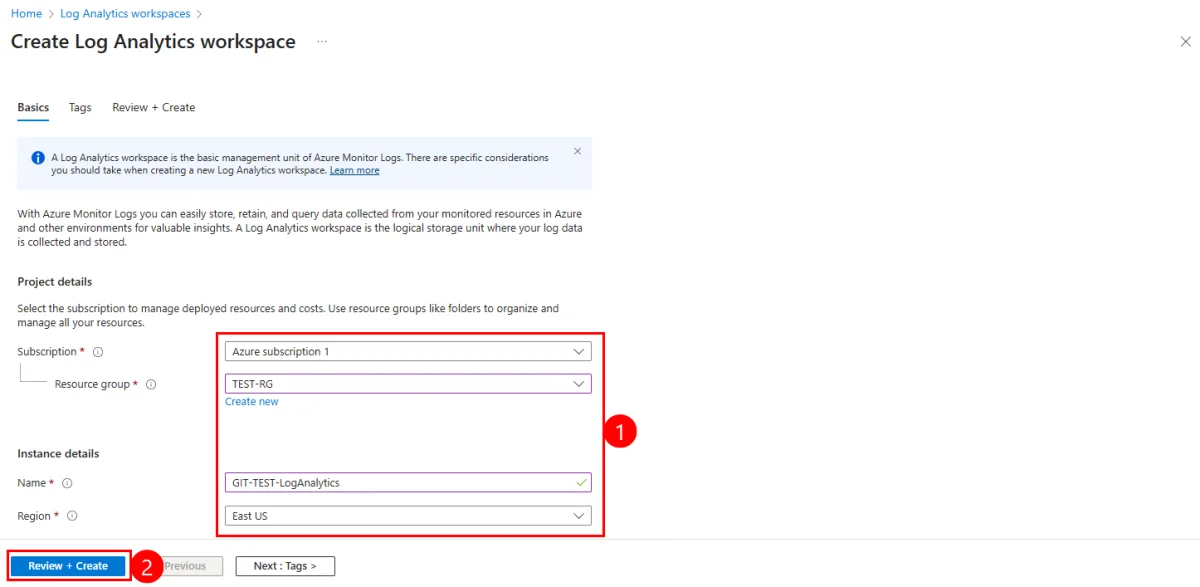Click the info icon next to Name
This screenshot has height=587, width=1200.
point(67,483)
